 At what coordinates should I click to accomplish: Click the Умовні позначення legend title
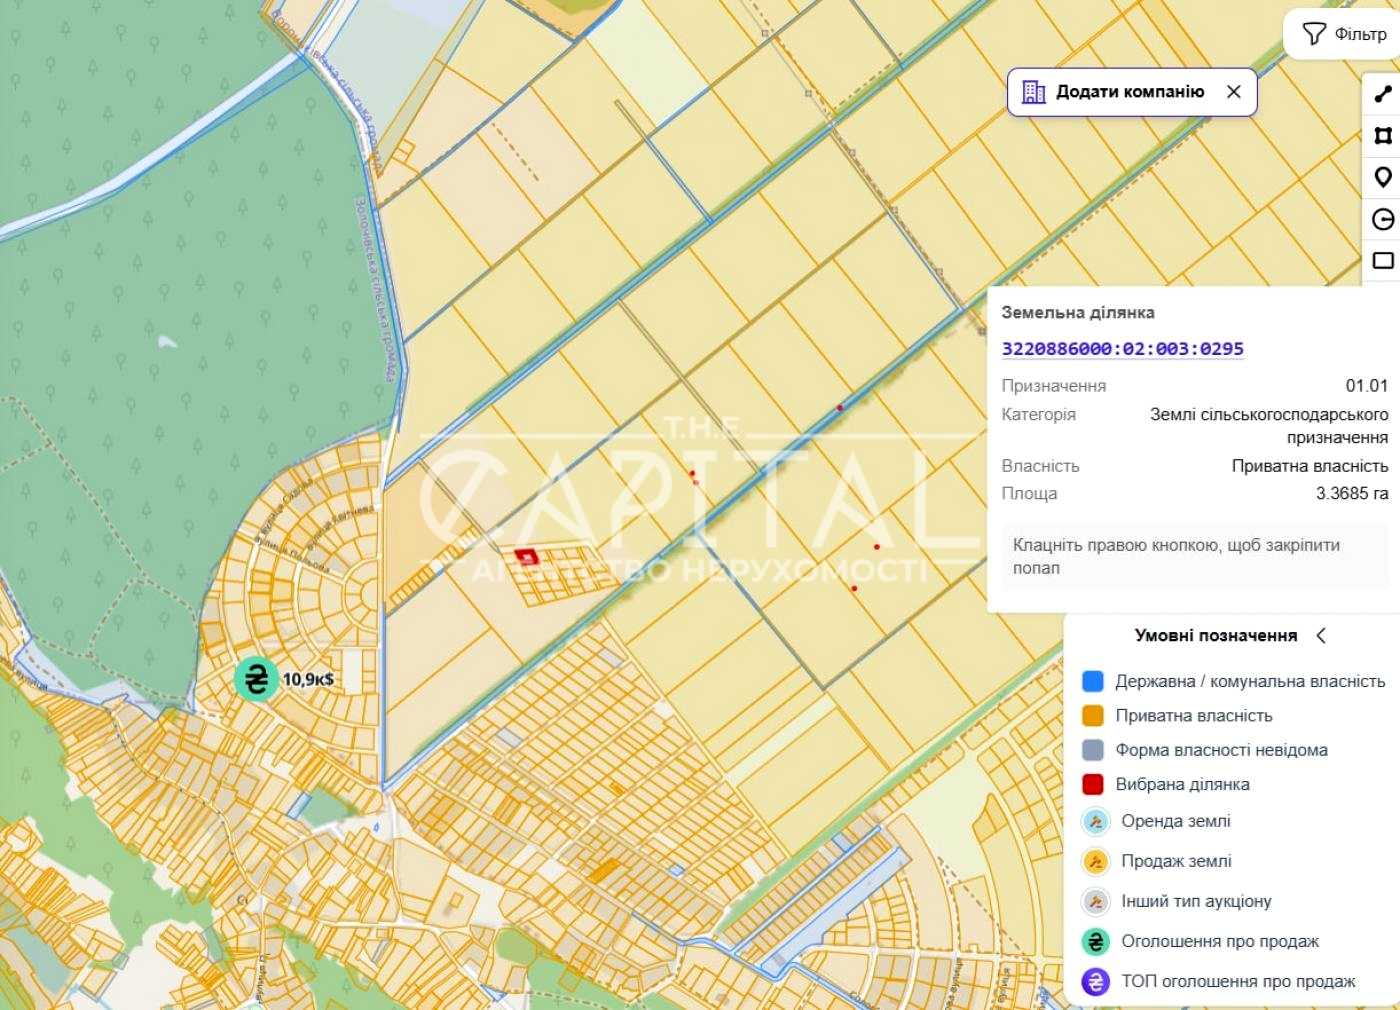click(1215, 636)
